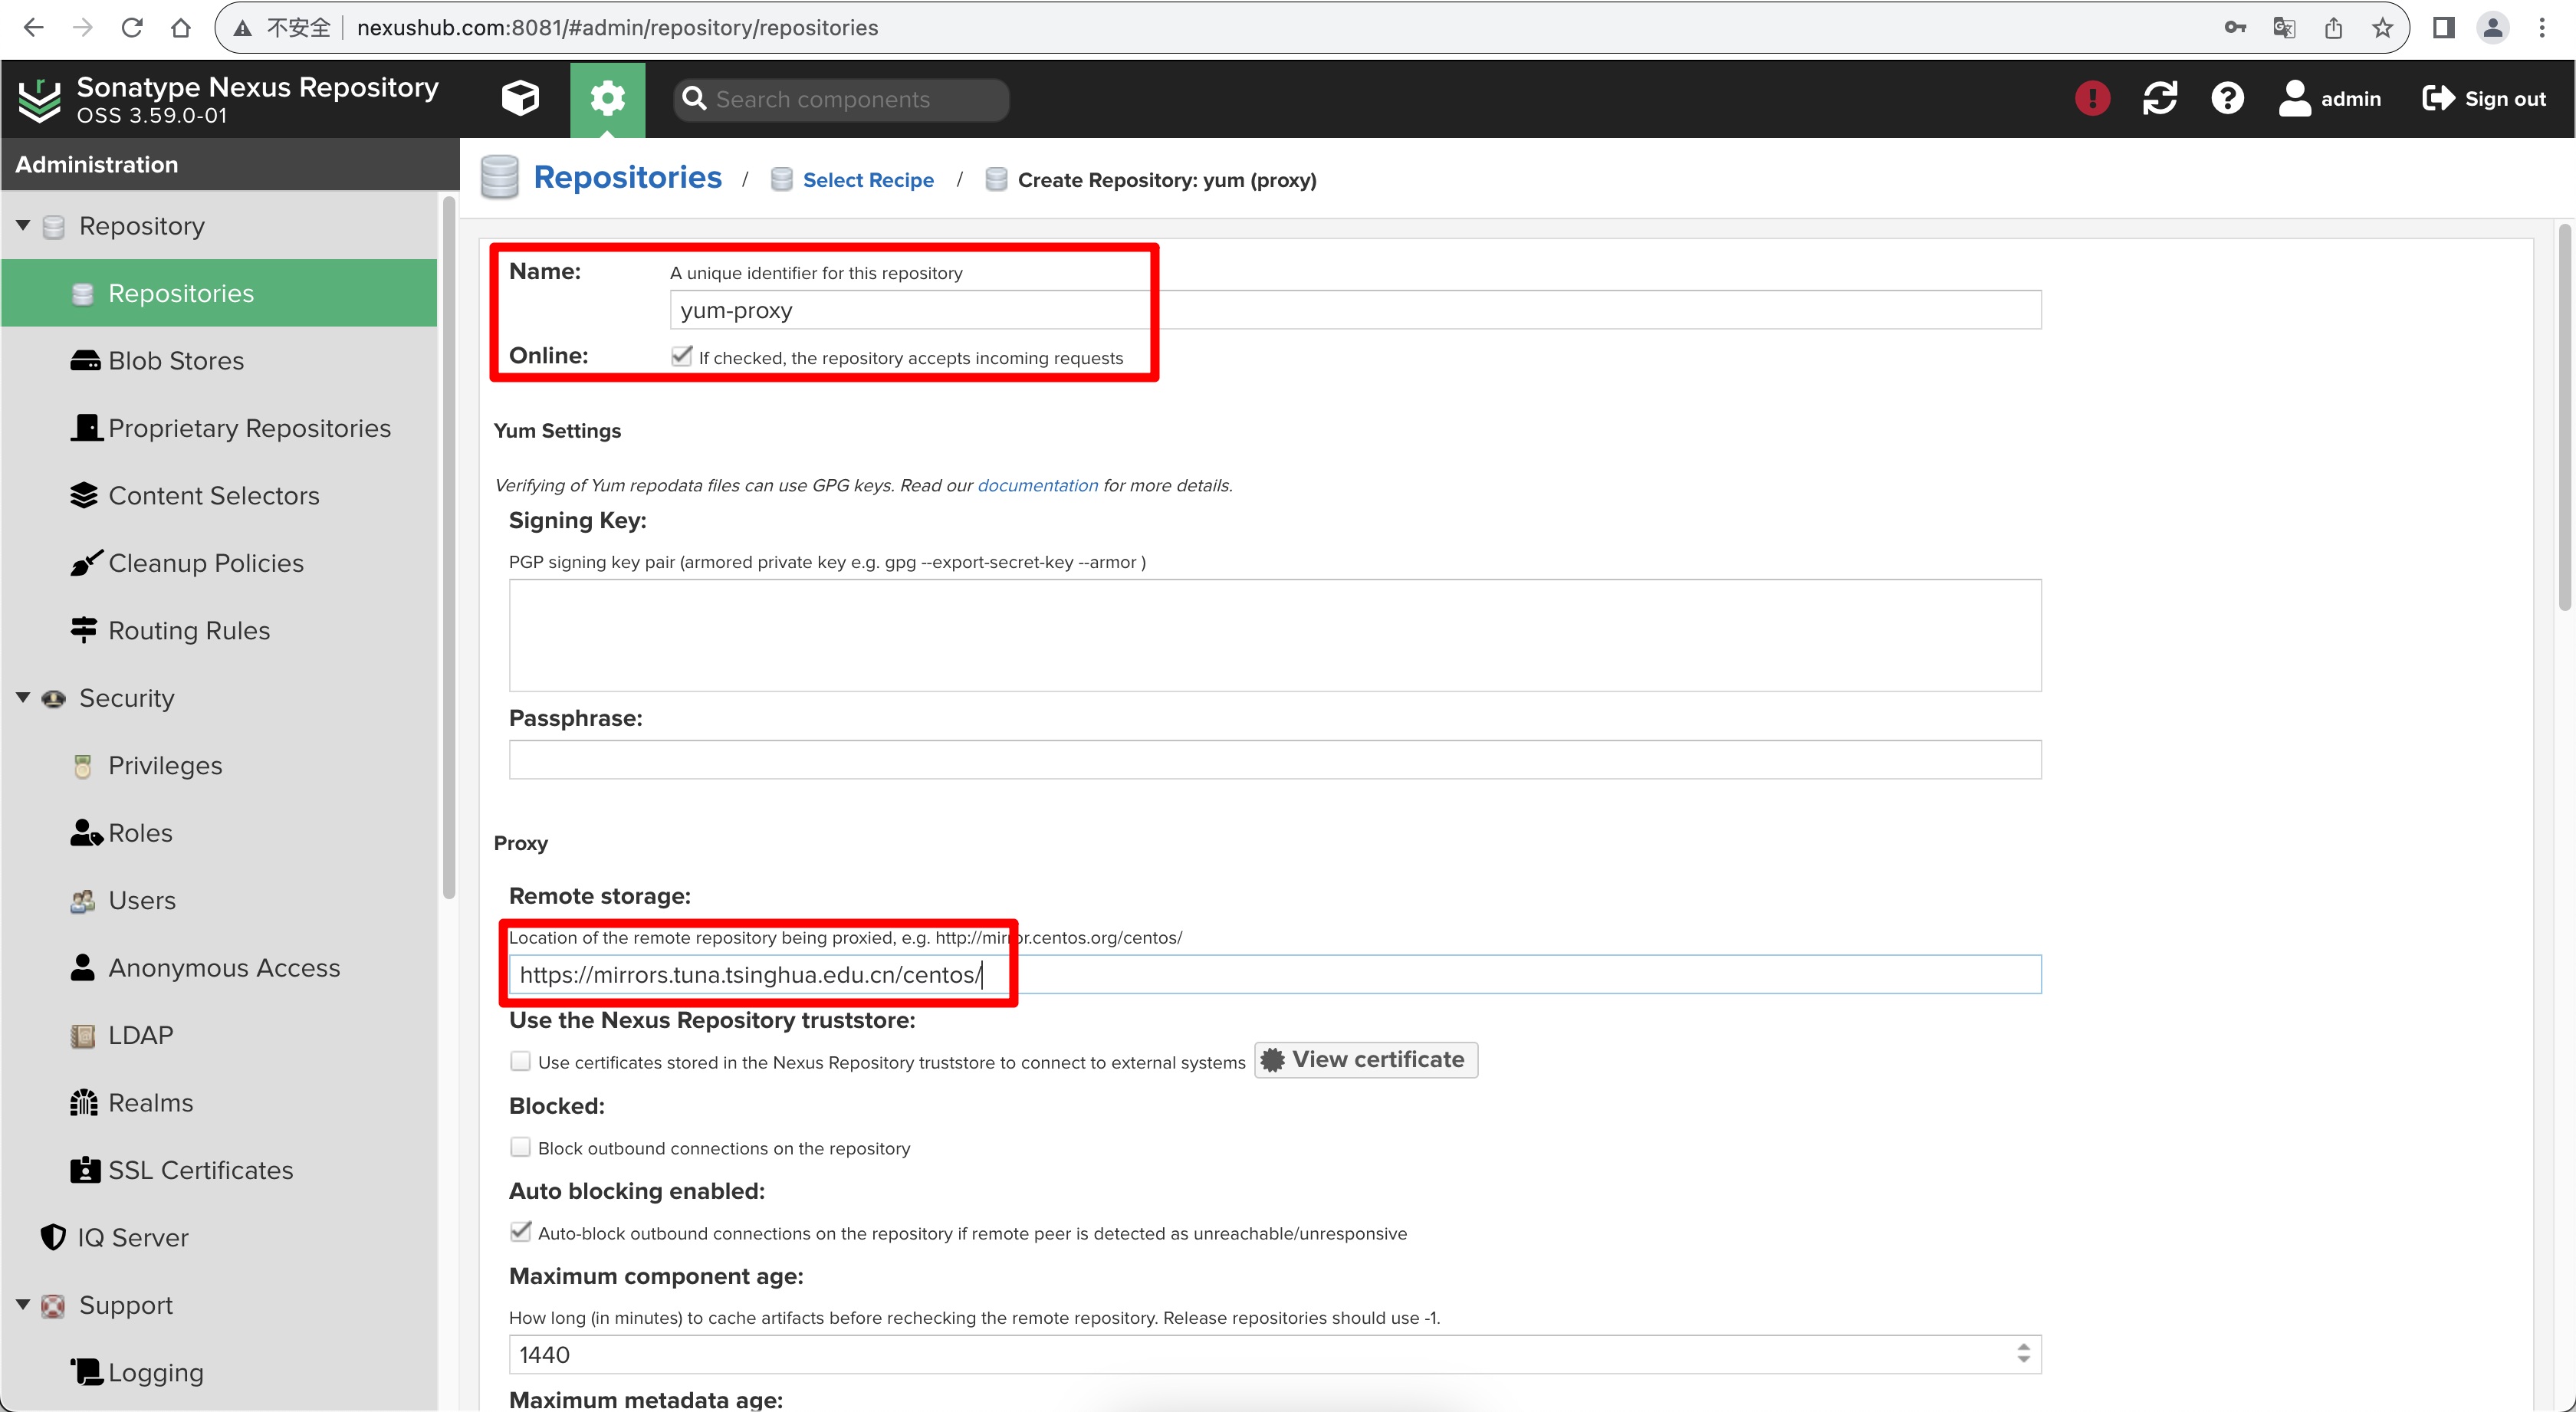
Task: Open the Chrome profile avatar
Action: pos(2493,27)
